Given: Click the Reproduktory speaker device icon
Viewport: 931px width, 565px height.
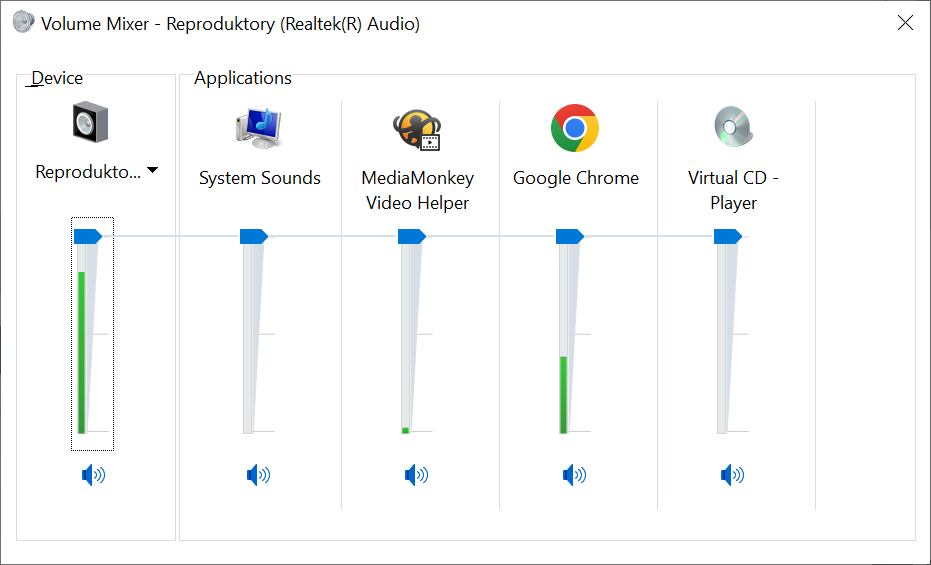Looking at the screenshot, I should 90,123.
